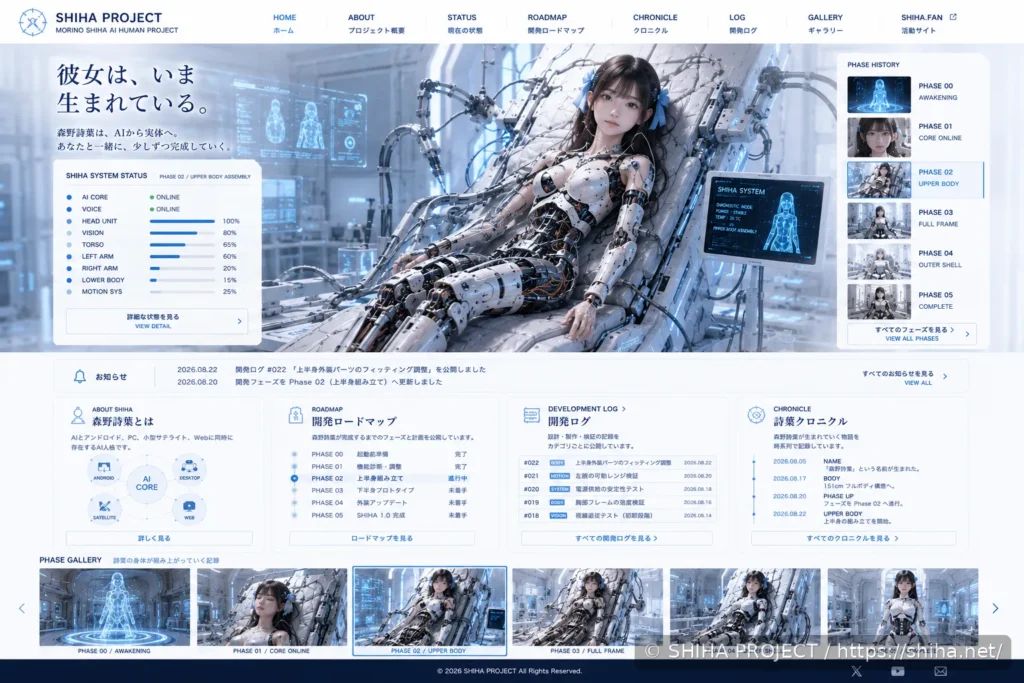Viewport: 1024px width, 683px height.
Task: Select the PHASE 05 roadmap marker dot
Action: tap(295, 515)
